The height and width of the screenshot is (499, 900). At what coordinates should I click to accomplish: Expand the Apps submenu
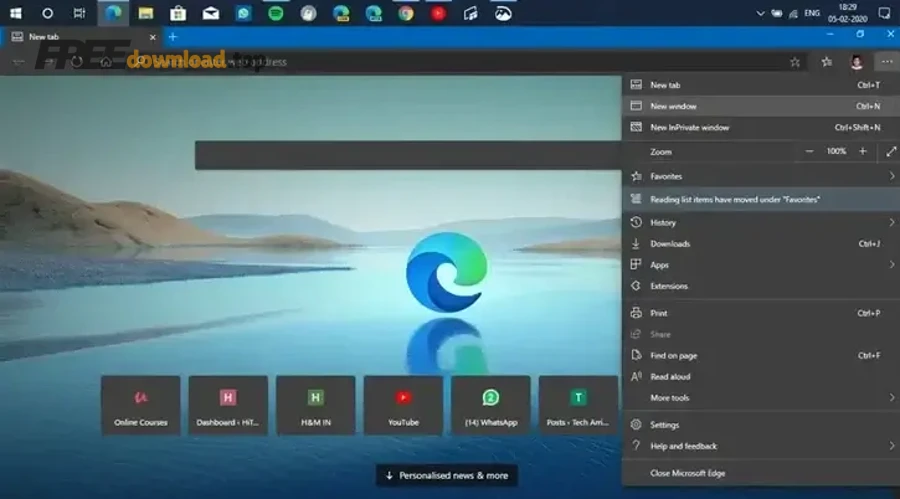coord(761,265)
